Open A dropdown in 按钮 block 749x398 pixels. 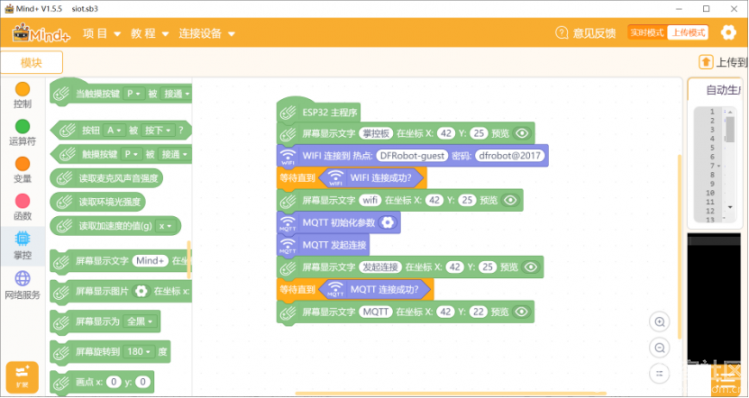click(x=114, y=130)
